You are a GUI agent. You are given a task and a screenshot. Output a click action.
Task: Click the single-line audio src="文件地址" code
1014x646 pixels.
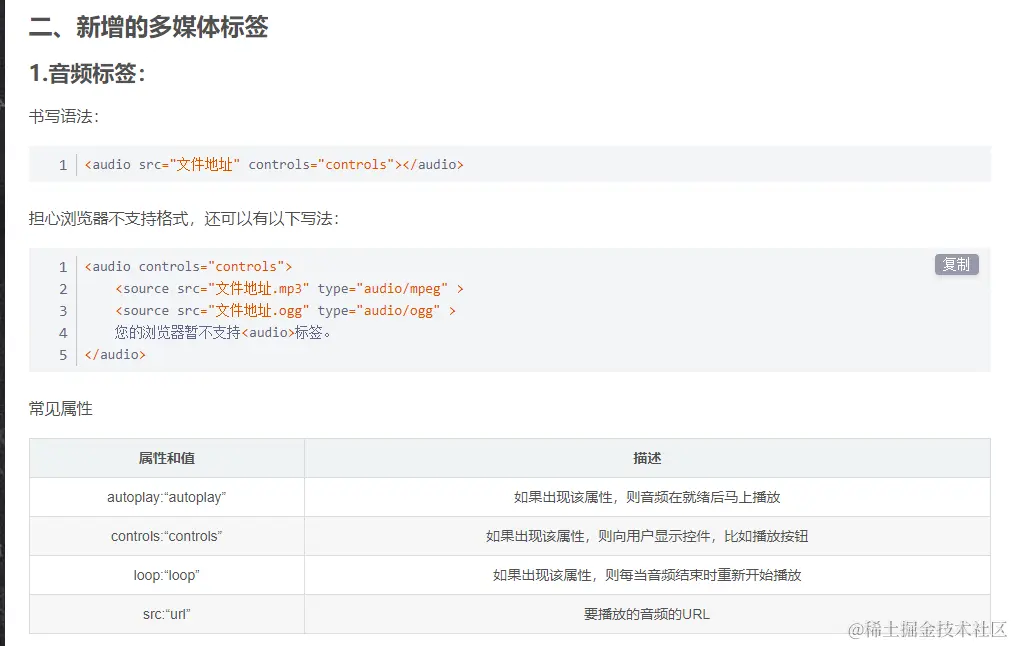[274, 164]
